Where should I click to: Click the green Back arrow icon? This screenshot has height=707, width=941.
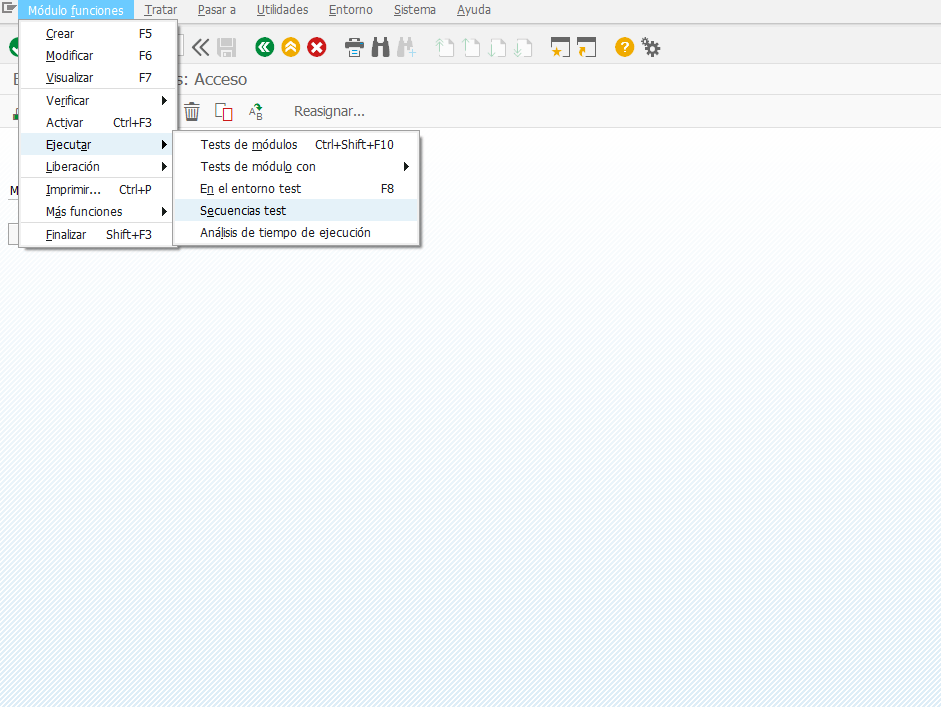[264, 47]
